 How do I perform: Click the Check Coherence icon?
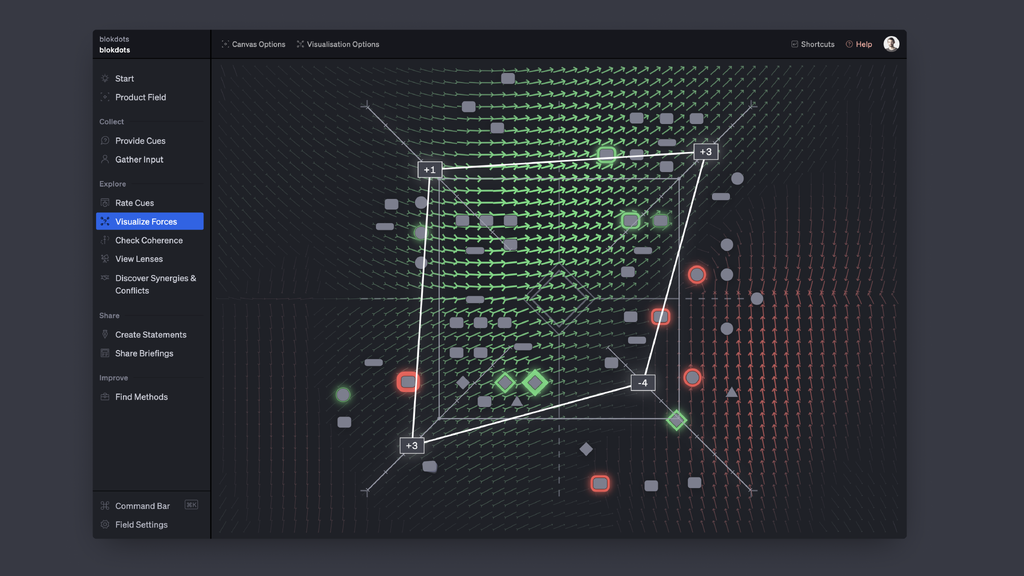point(104,240)
